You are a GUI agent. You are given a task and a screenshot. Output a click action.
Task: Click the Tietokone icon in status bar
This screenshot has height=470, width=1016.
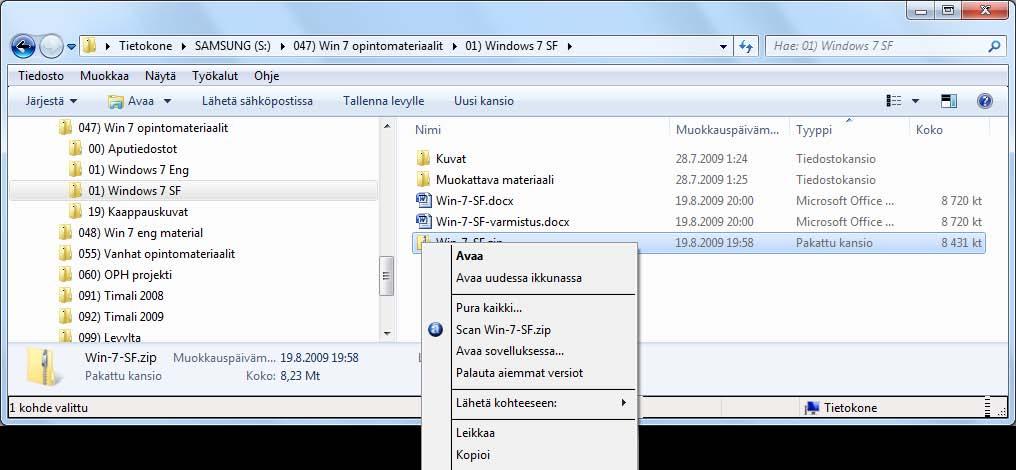tap(811, 408)
